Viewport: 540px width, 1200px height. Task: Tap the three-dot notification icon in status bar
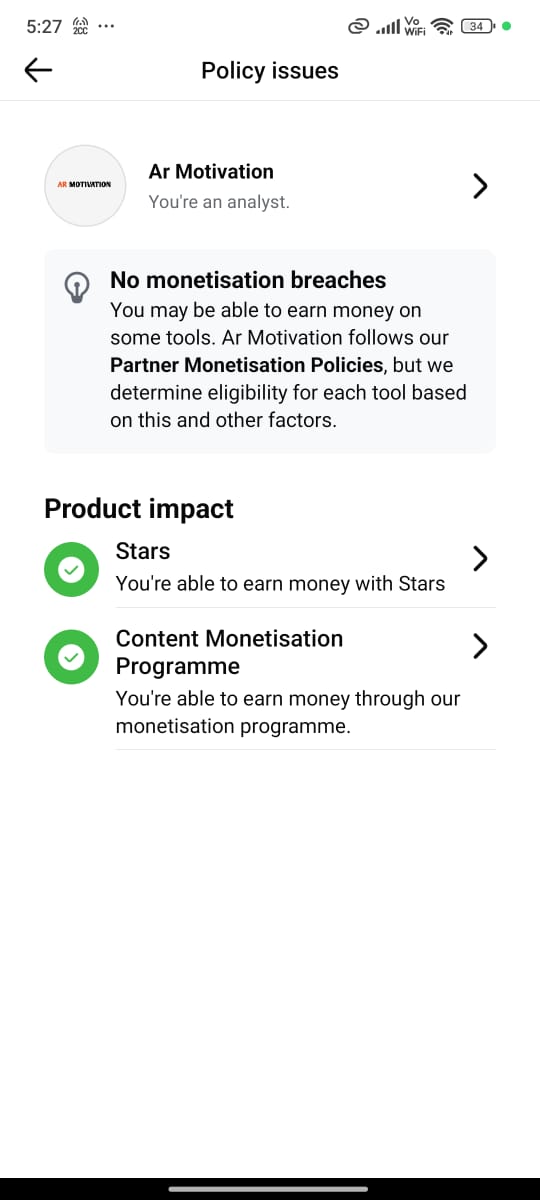click(107, 26)
